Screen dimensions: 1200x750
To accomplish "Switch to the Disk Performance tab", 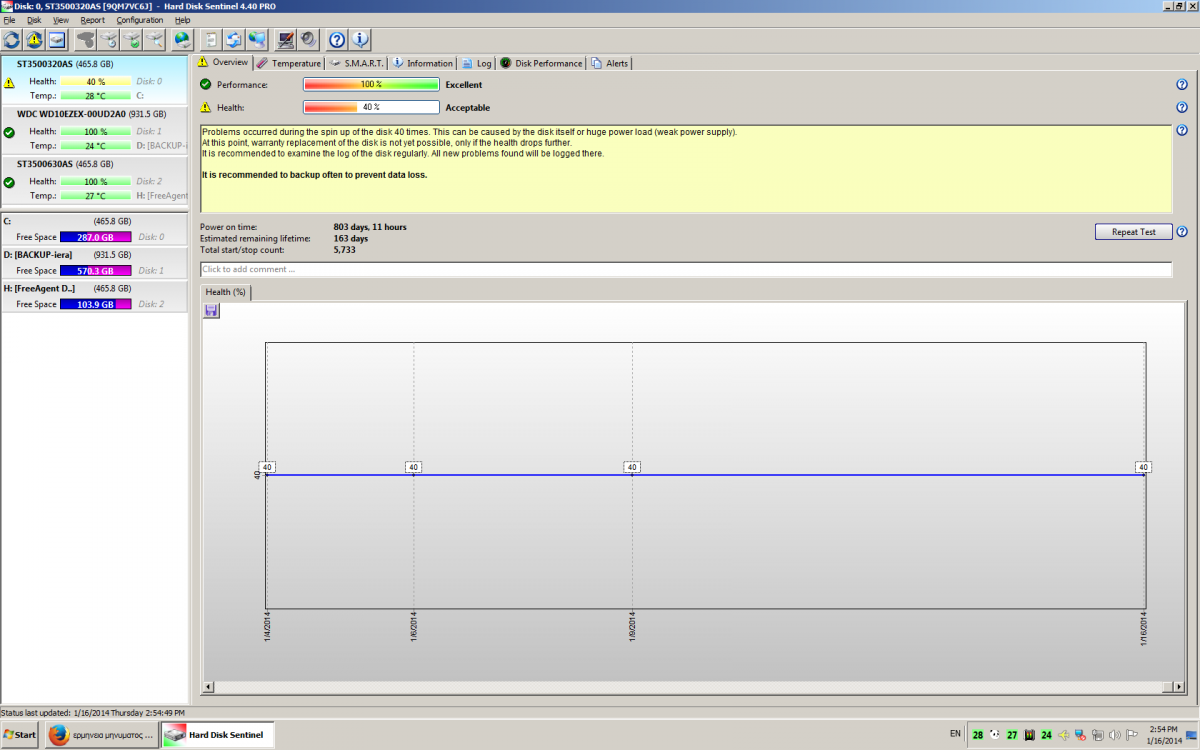I will pyautogui.click(x=541, y=63).
